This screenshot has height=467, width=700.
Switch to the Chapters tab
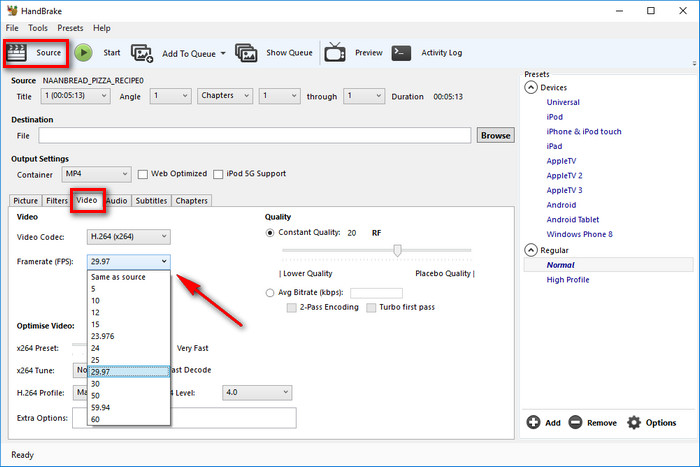(x=192, y=201)
